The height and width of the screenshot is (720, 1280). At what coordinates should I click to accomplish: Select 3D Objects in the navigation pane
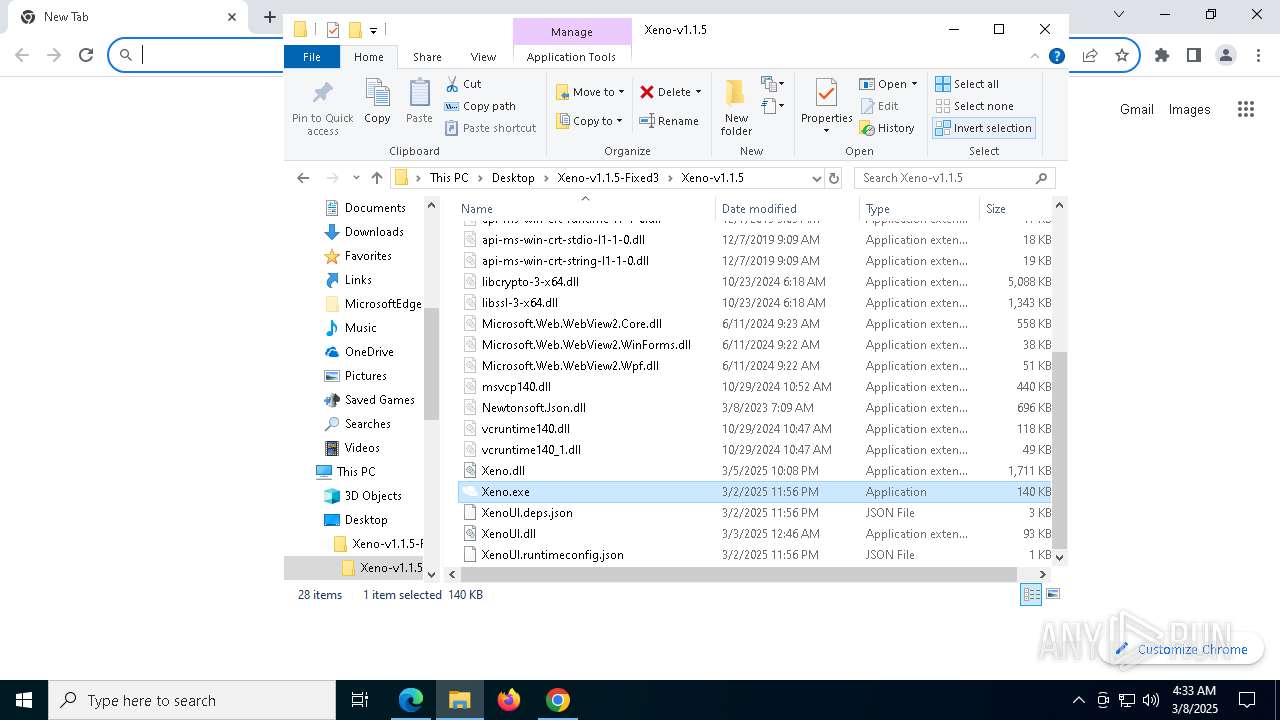[373, 496]
